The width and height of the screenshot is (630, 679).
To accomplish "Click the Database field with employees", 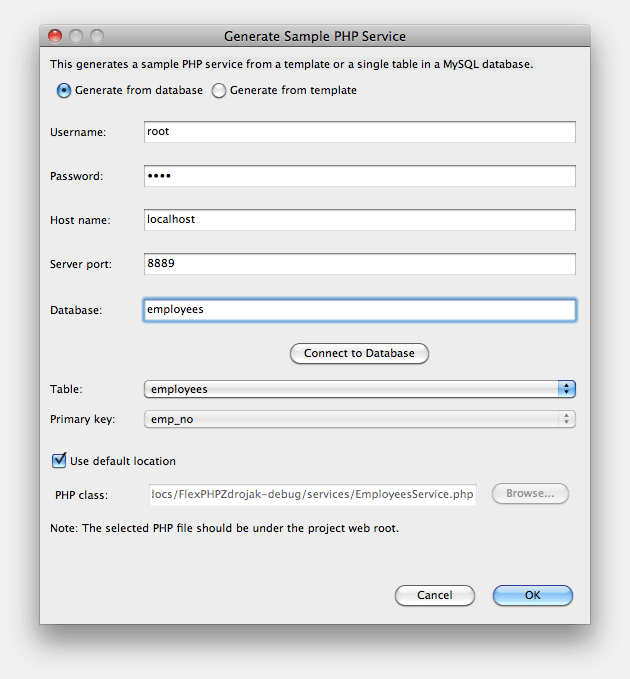I will pos(359,310).
